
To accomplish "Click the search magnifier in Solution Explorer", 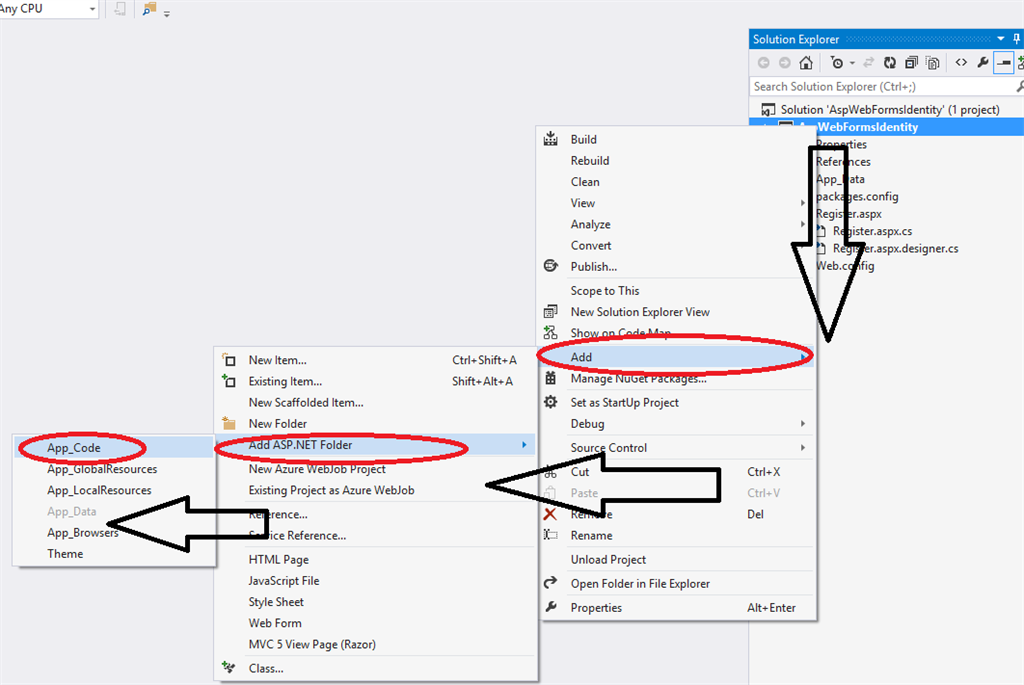I will point(1020,86).
